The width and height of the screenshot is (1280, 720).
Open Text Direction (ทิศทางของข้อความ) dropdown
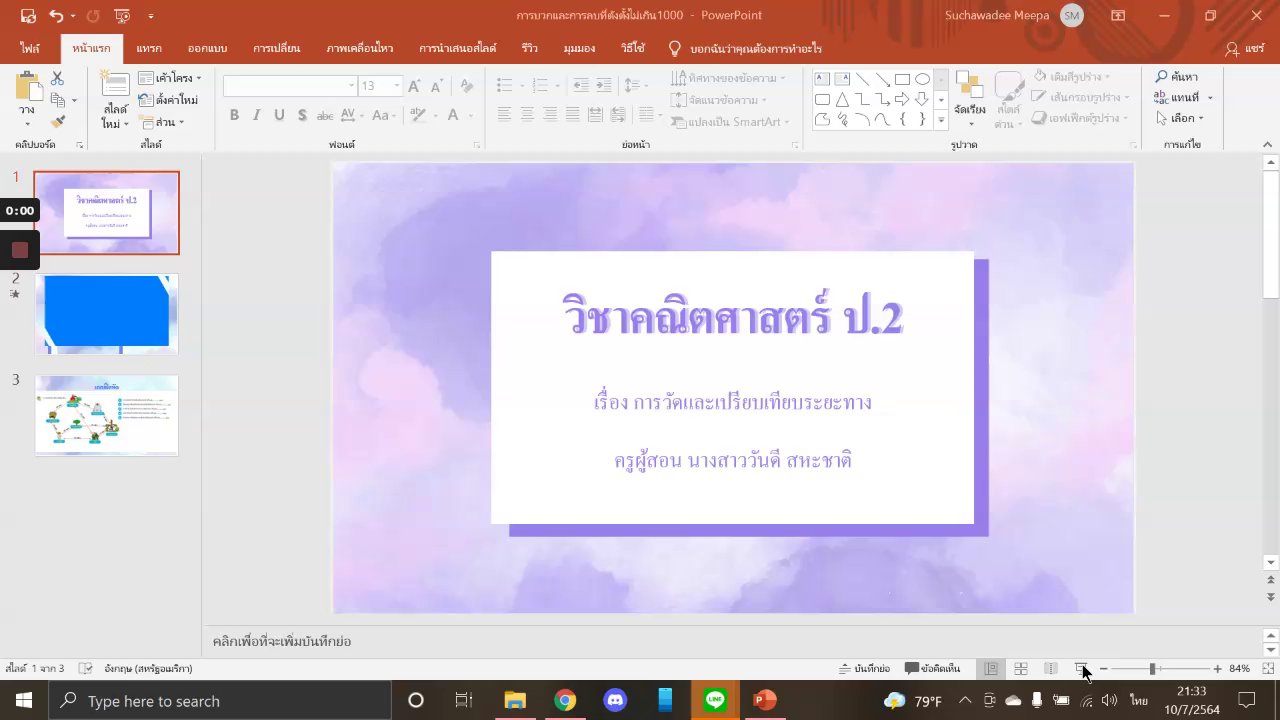point(728,78)
